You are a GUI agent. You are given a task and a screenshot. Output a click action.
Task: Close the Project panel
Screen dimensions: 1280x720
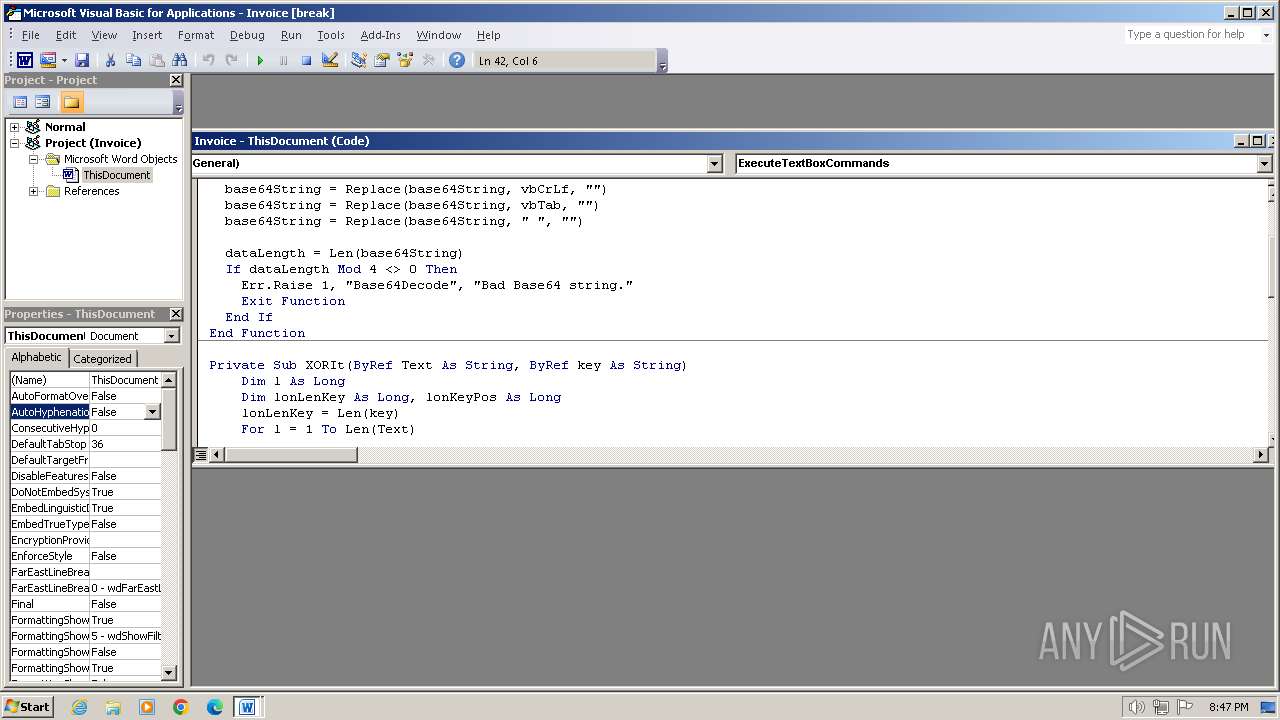(176, 80)
